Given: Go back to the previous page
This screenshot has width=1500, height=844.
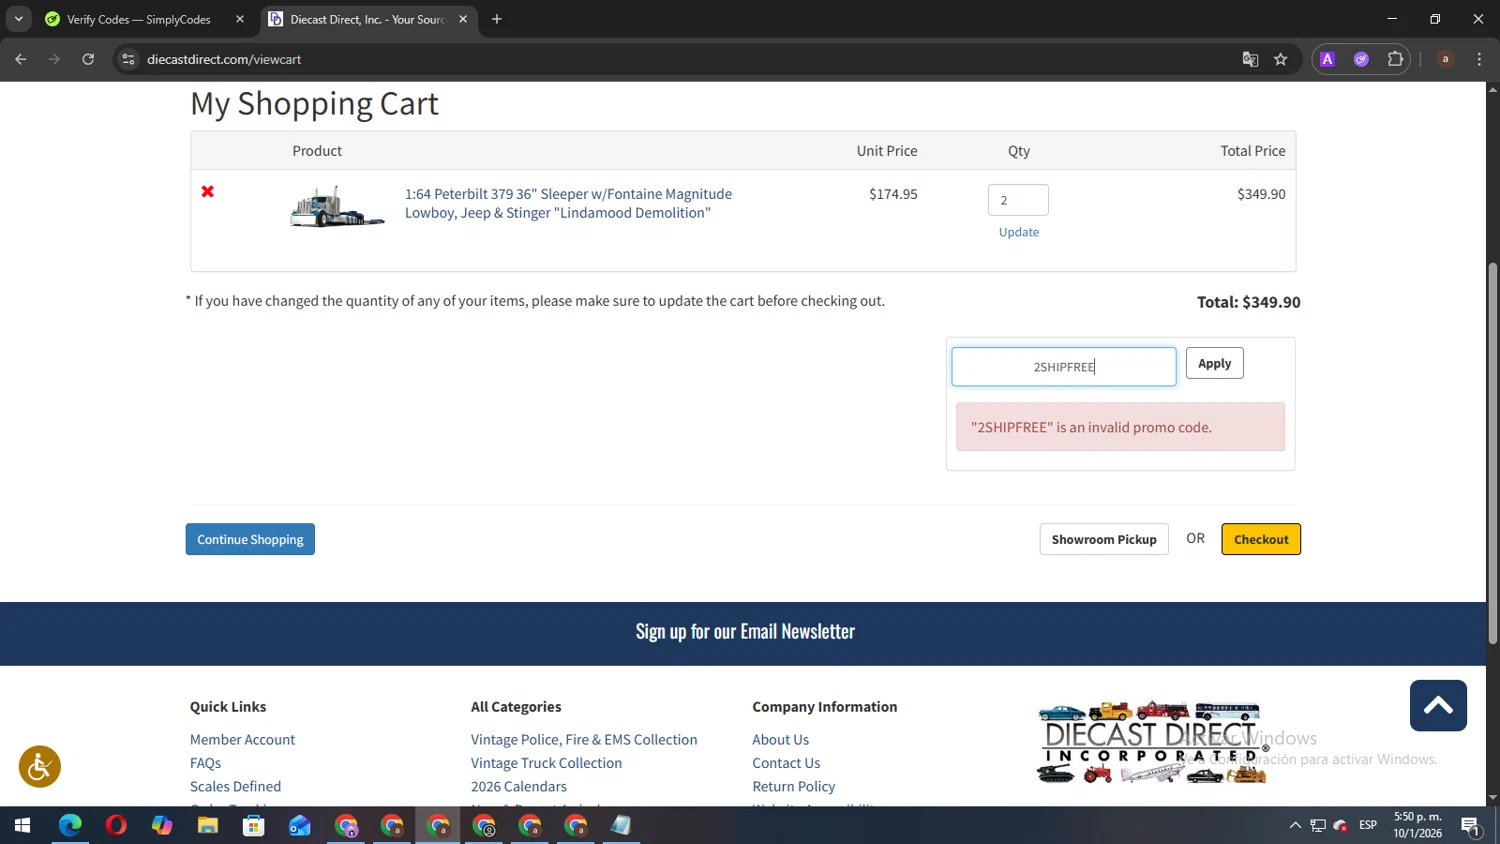Looking at the screenshot, I should click(x=21, y=59).
